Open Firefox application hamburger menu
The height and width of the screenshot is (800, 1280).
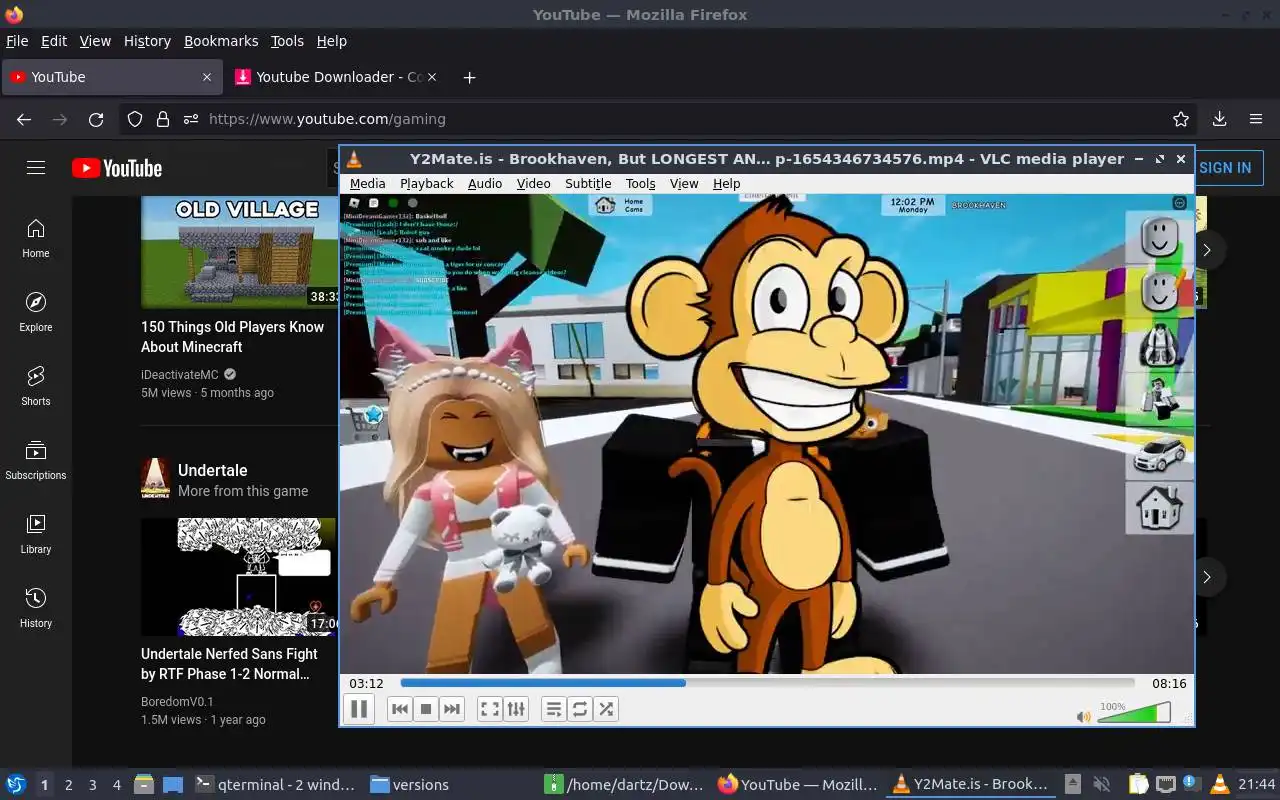tap(1256, 119)
